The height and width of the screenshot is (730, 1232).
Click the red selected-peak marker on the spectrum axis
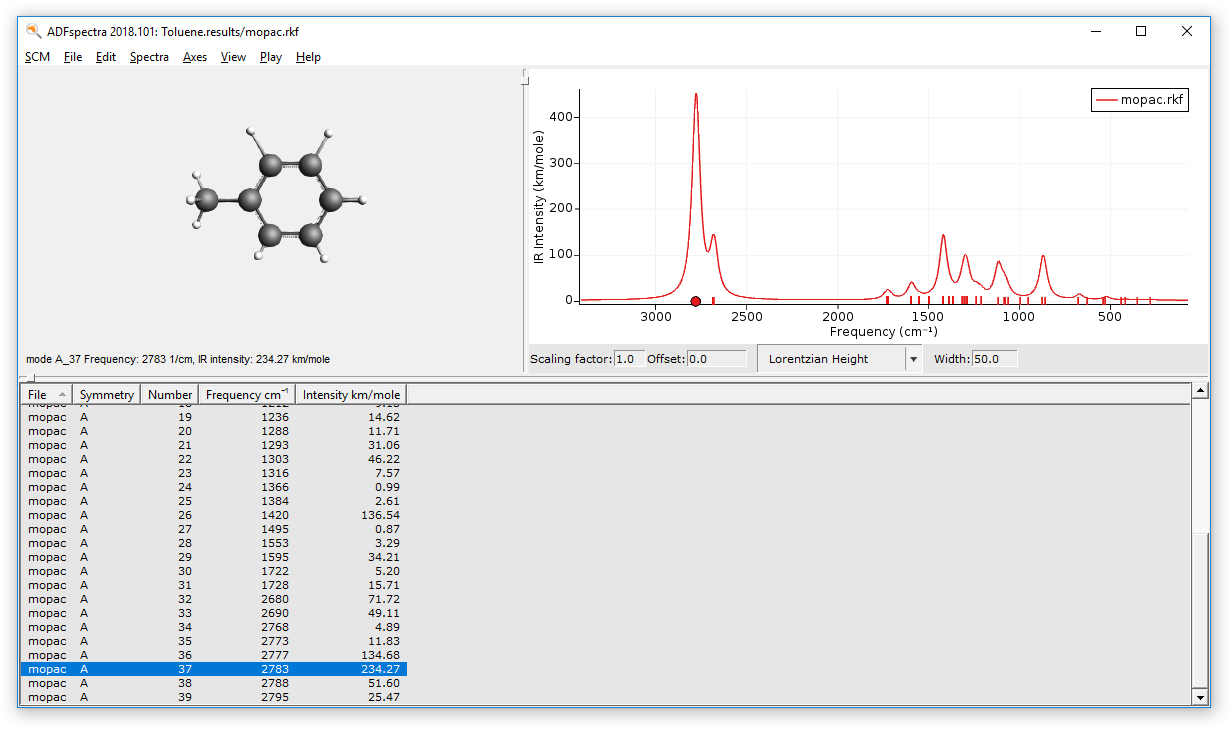tap(696, 301)
